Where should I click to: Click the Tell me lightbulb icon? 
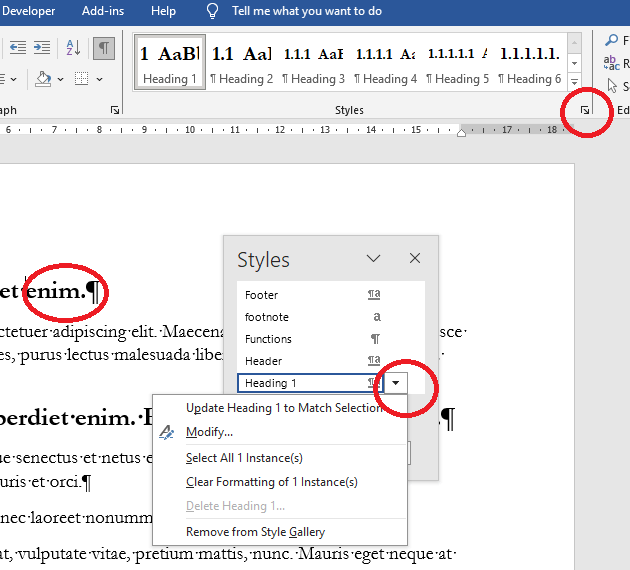pyautogui.click(x=212, y=11)
